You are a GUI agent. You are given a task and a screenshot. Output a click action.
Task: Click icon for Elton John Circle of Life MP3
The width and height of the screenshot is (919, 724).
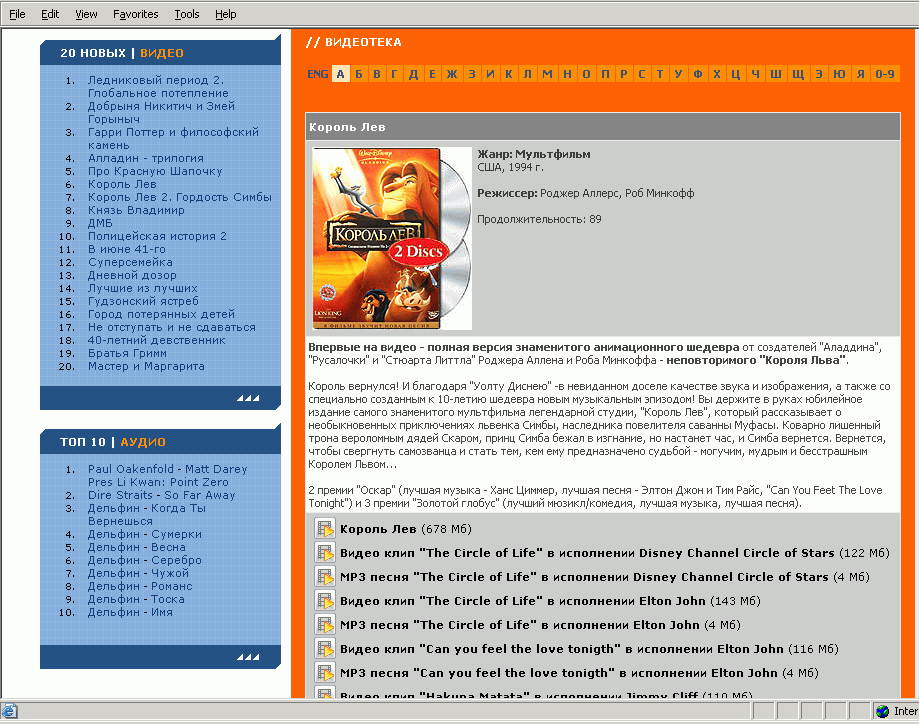tap(325, 625)
